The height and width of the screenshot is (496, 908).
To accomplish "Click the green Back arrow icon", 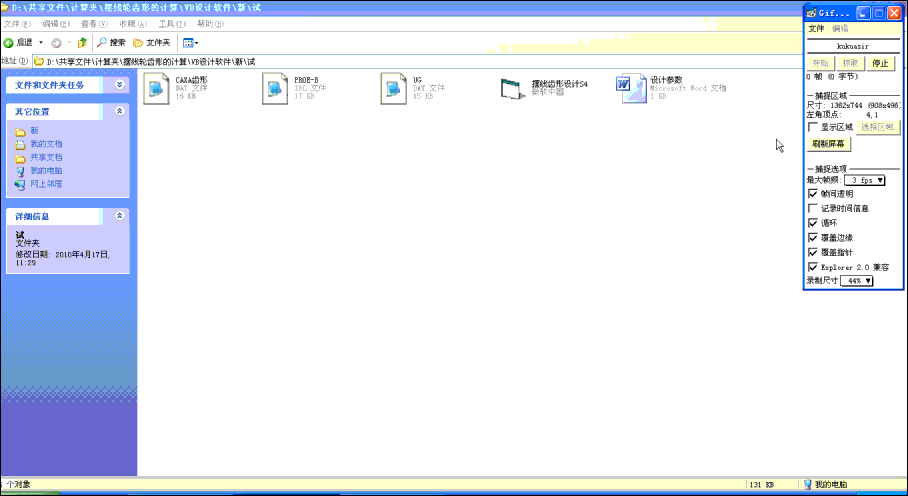I will pos(9,43).
